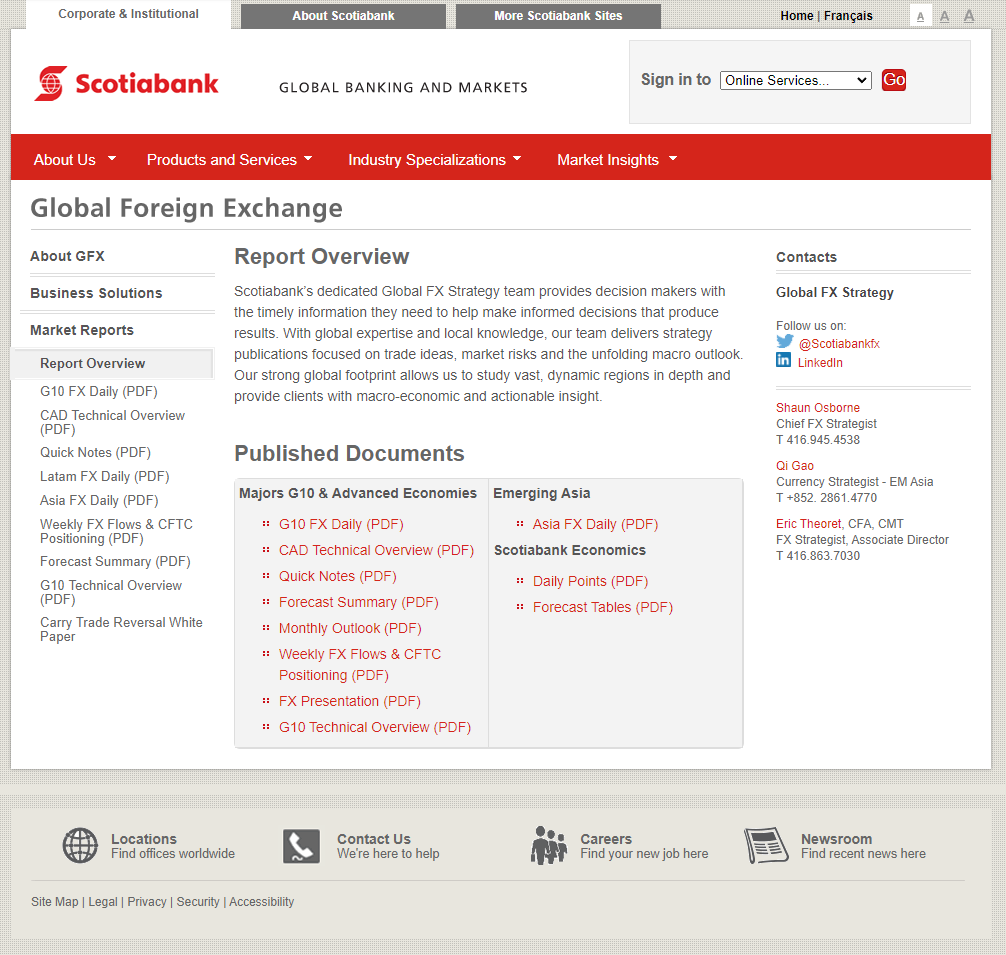Screen dimensions: 1006x955
Task: Open Forecast Tables (PDF) link
Action: coord(602,607)
